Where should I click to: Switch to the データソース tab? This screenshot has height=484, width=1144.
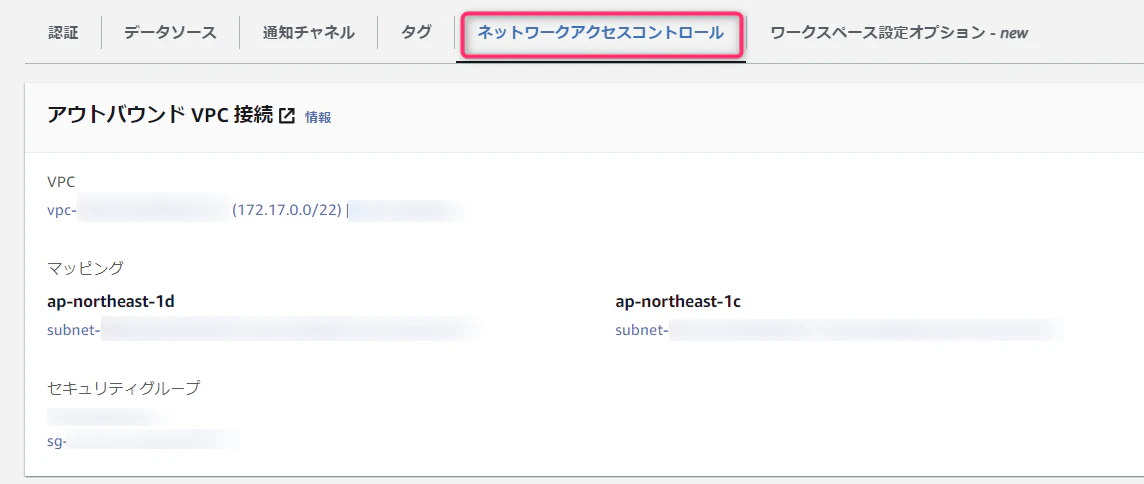(x=170, y=32)
